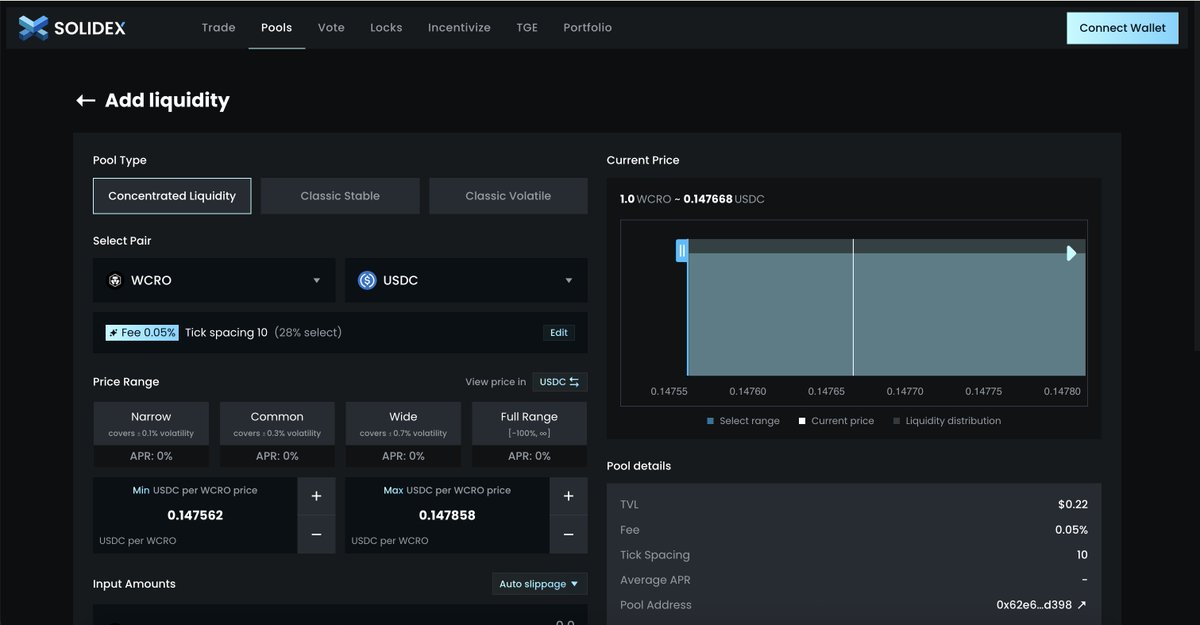Click the Pool details Fee value 0.05%
Screen dimensions: 1200x625
pyautogui.click(x=1071, y=530)
